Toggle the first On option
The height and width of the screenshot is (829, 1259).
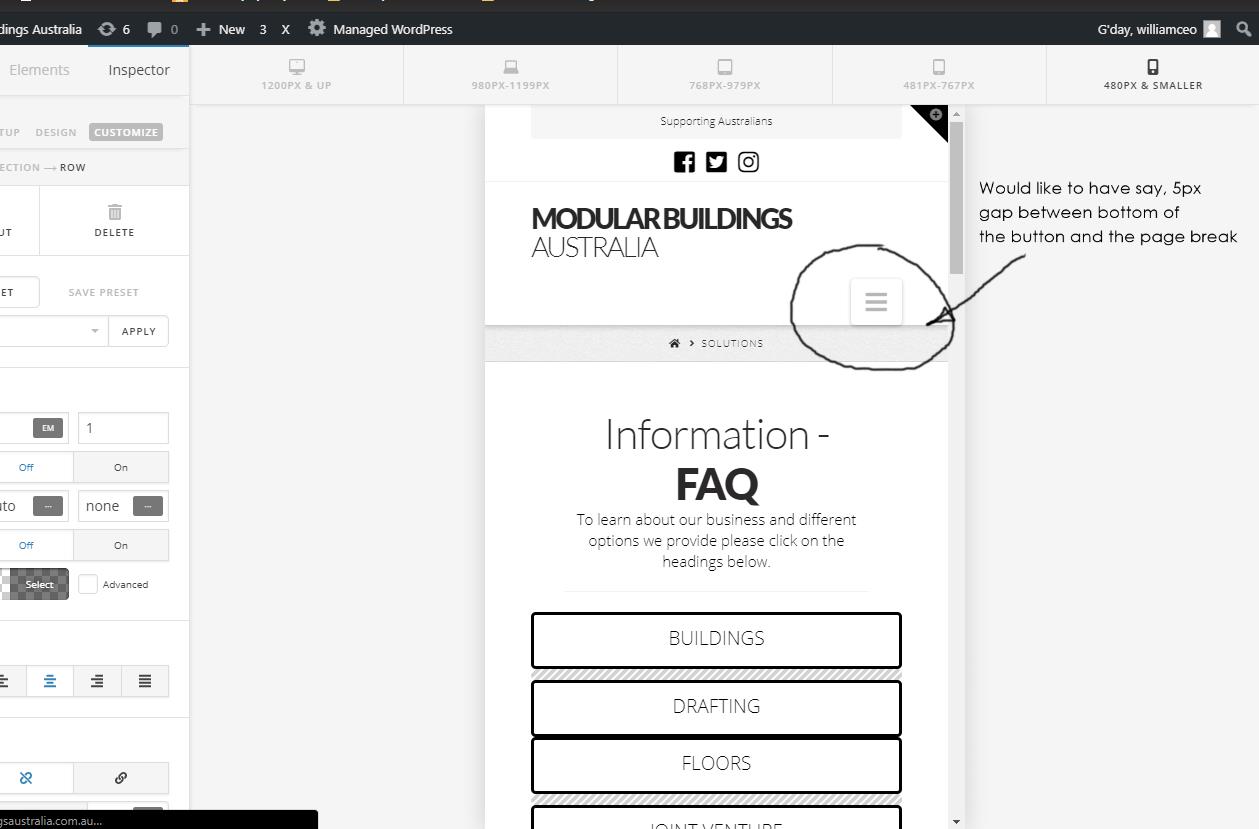(x=121, y=467)
